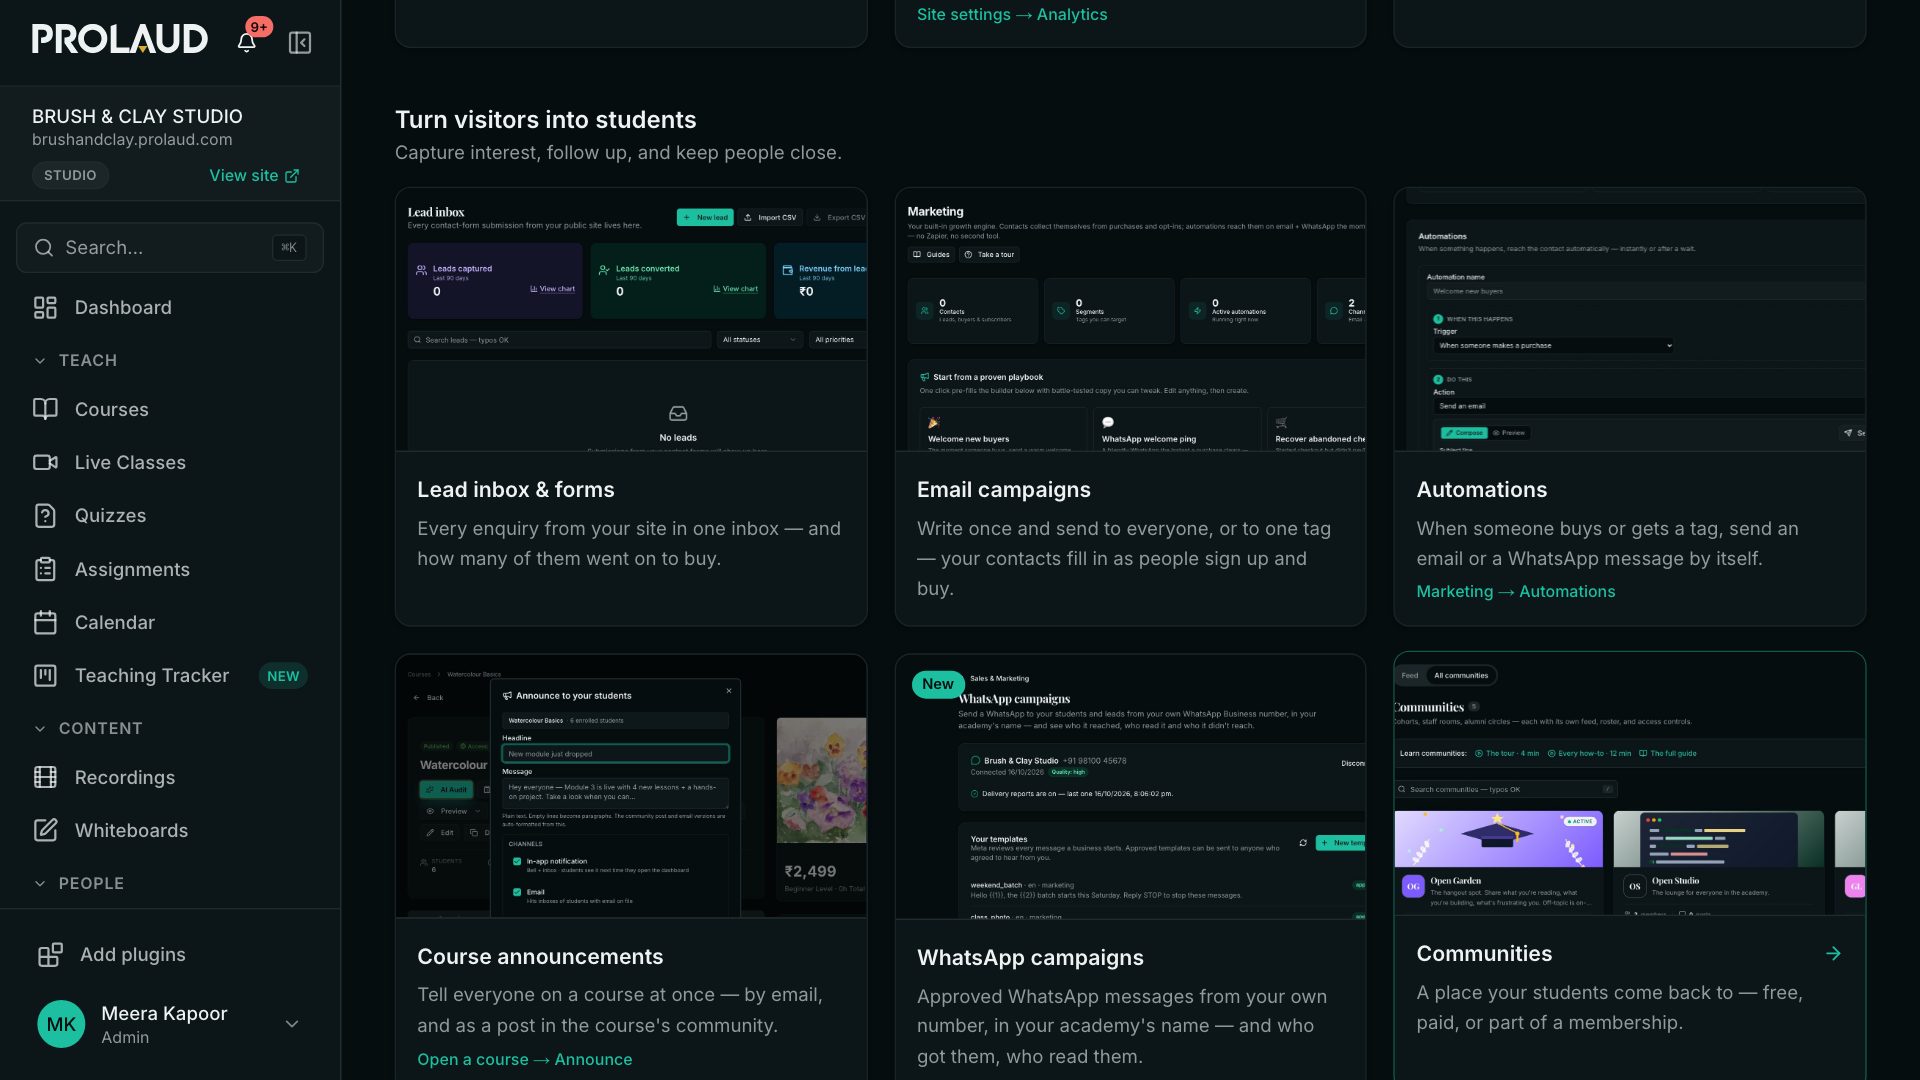Collapse the PEOPLE section

pos(79,883)
